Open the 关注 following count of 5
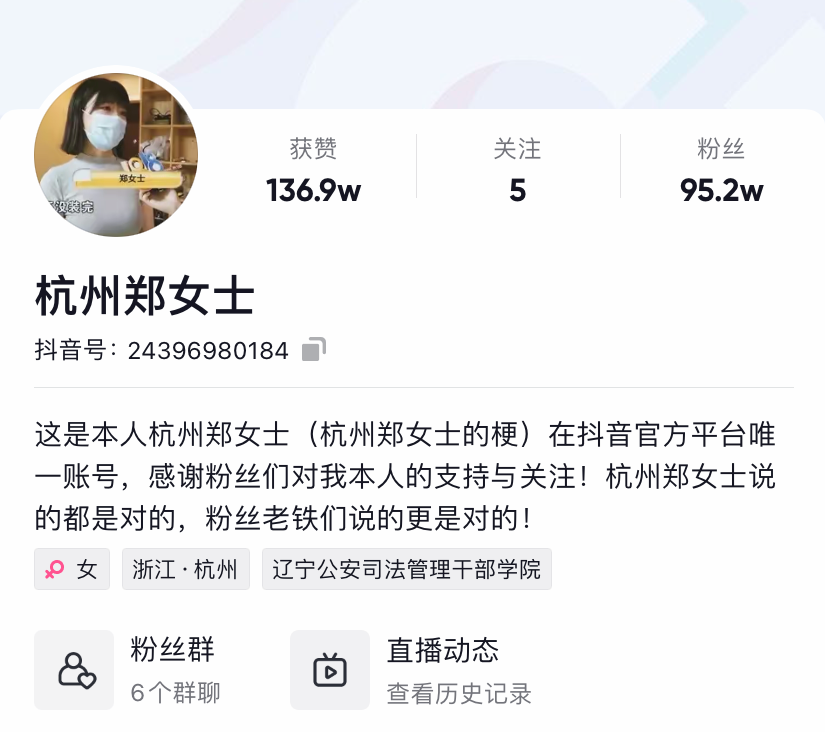Viewport: 825px width, 732px height. [518, 170]
